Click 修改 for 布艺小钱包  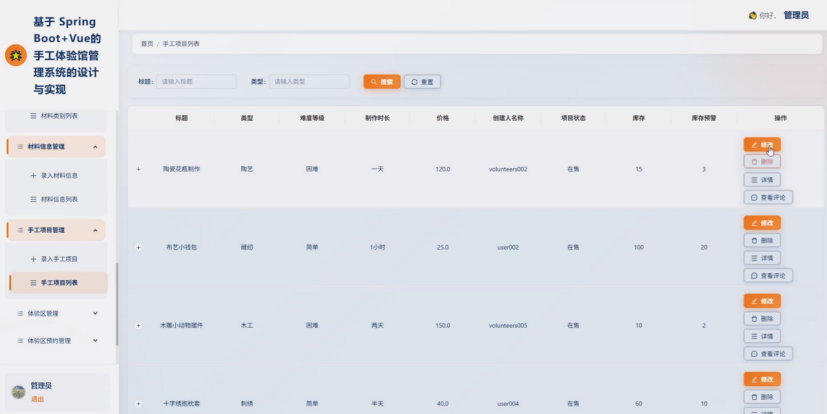[762, 223]
